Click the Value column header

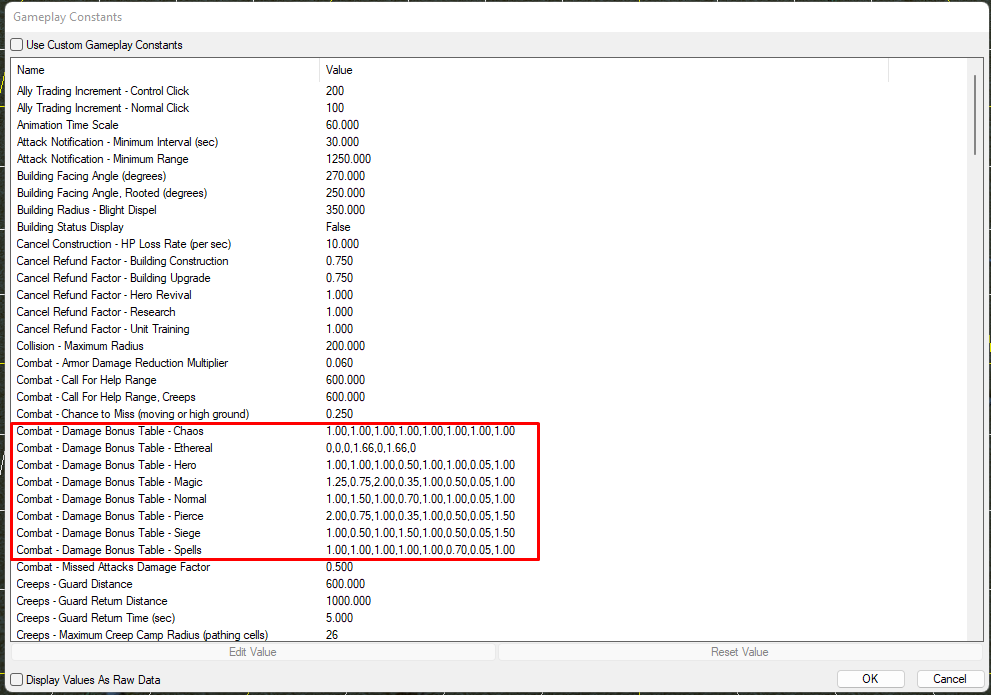point(604,70)
